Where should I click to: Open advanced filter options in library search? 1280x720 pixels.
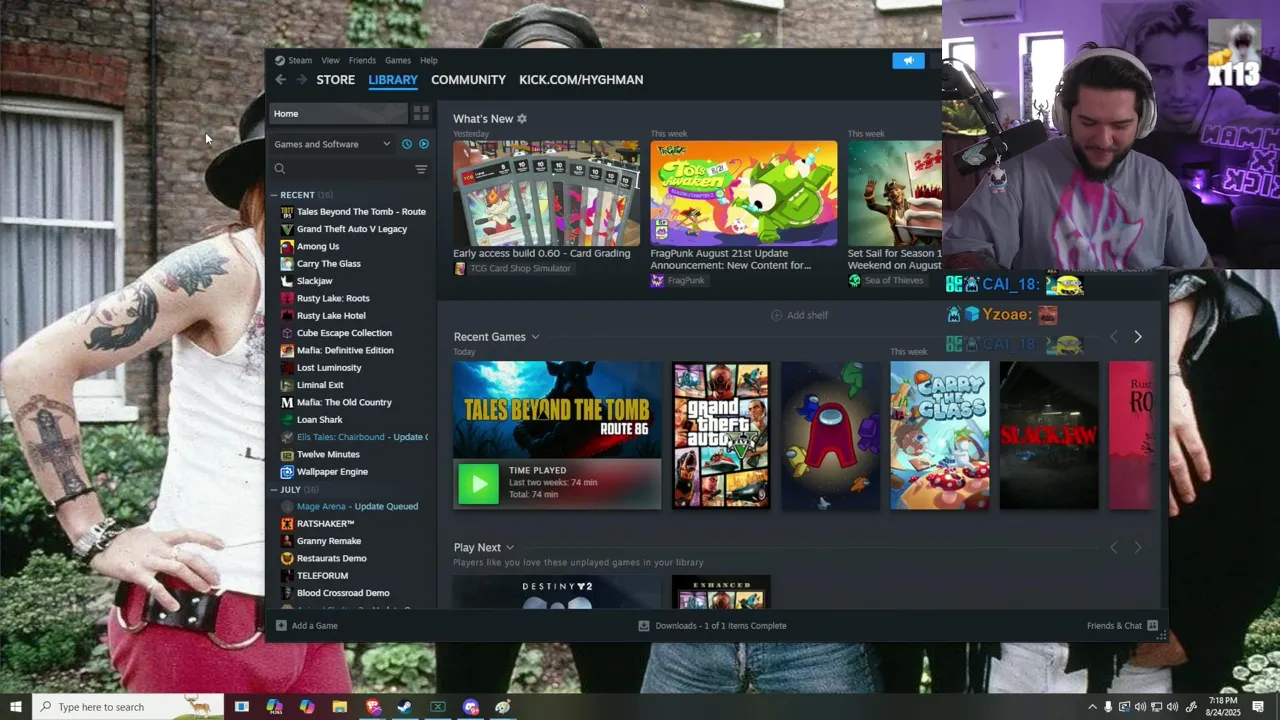[421, 169]
